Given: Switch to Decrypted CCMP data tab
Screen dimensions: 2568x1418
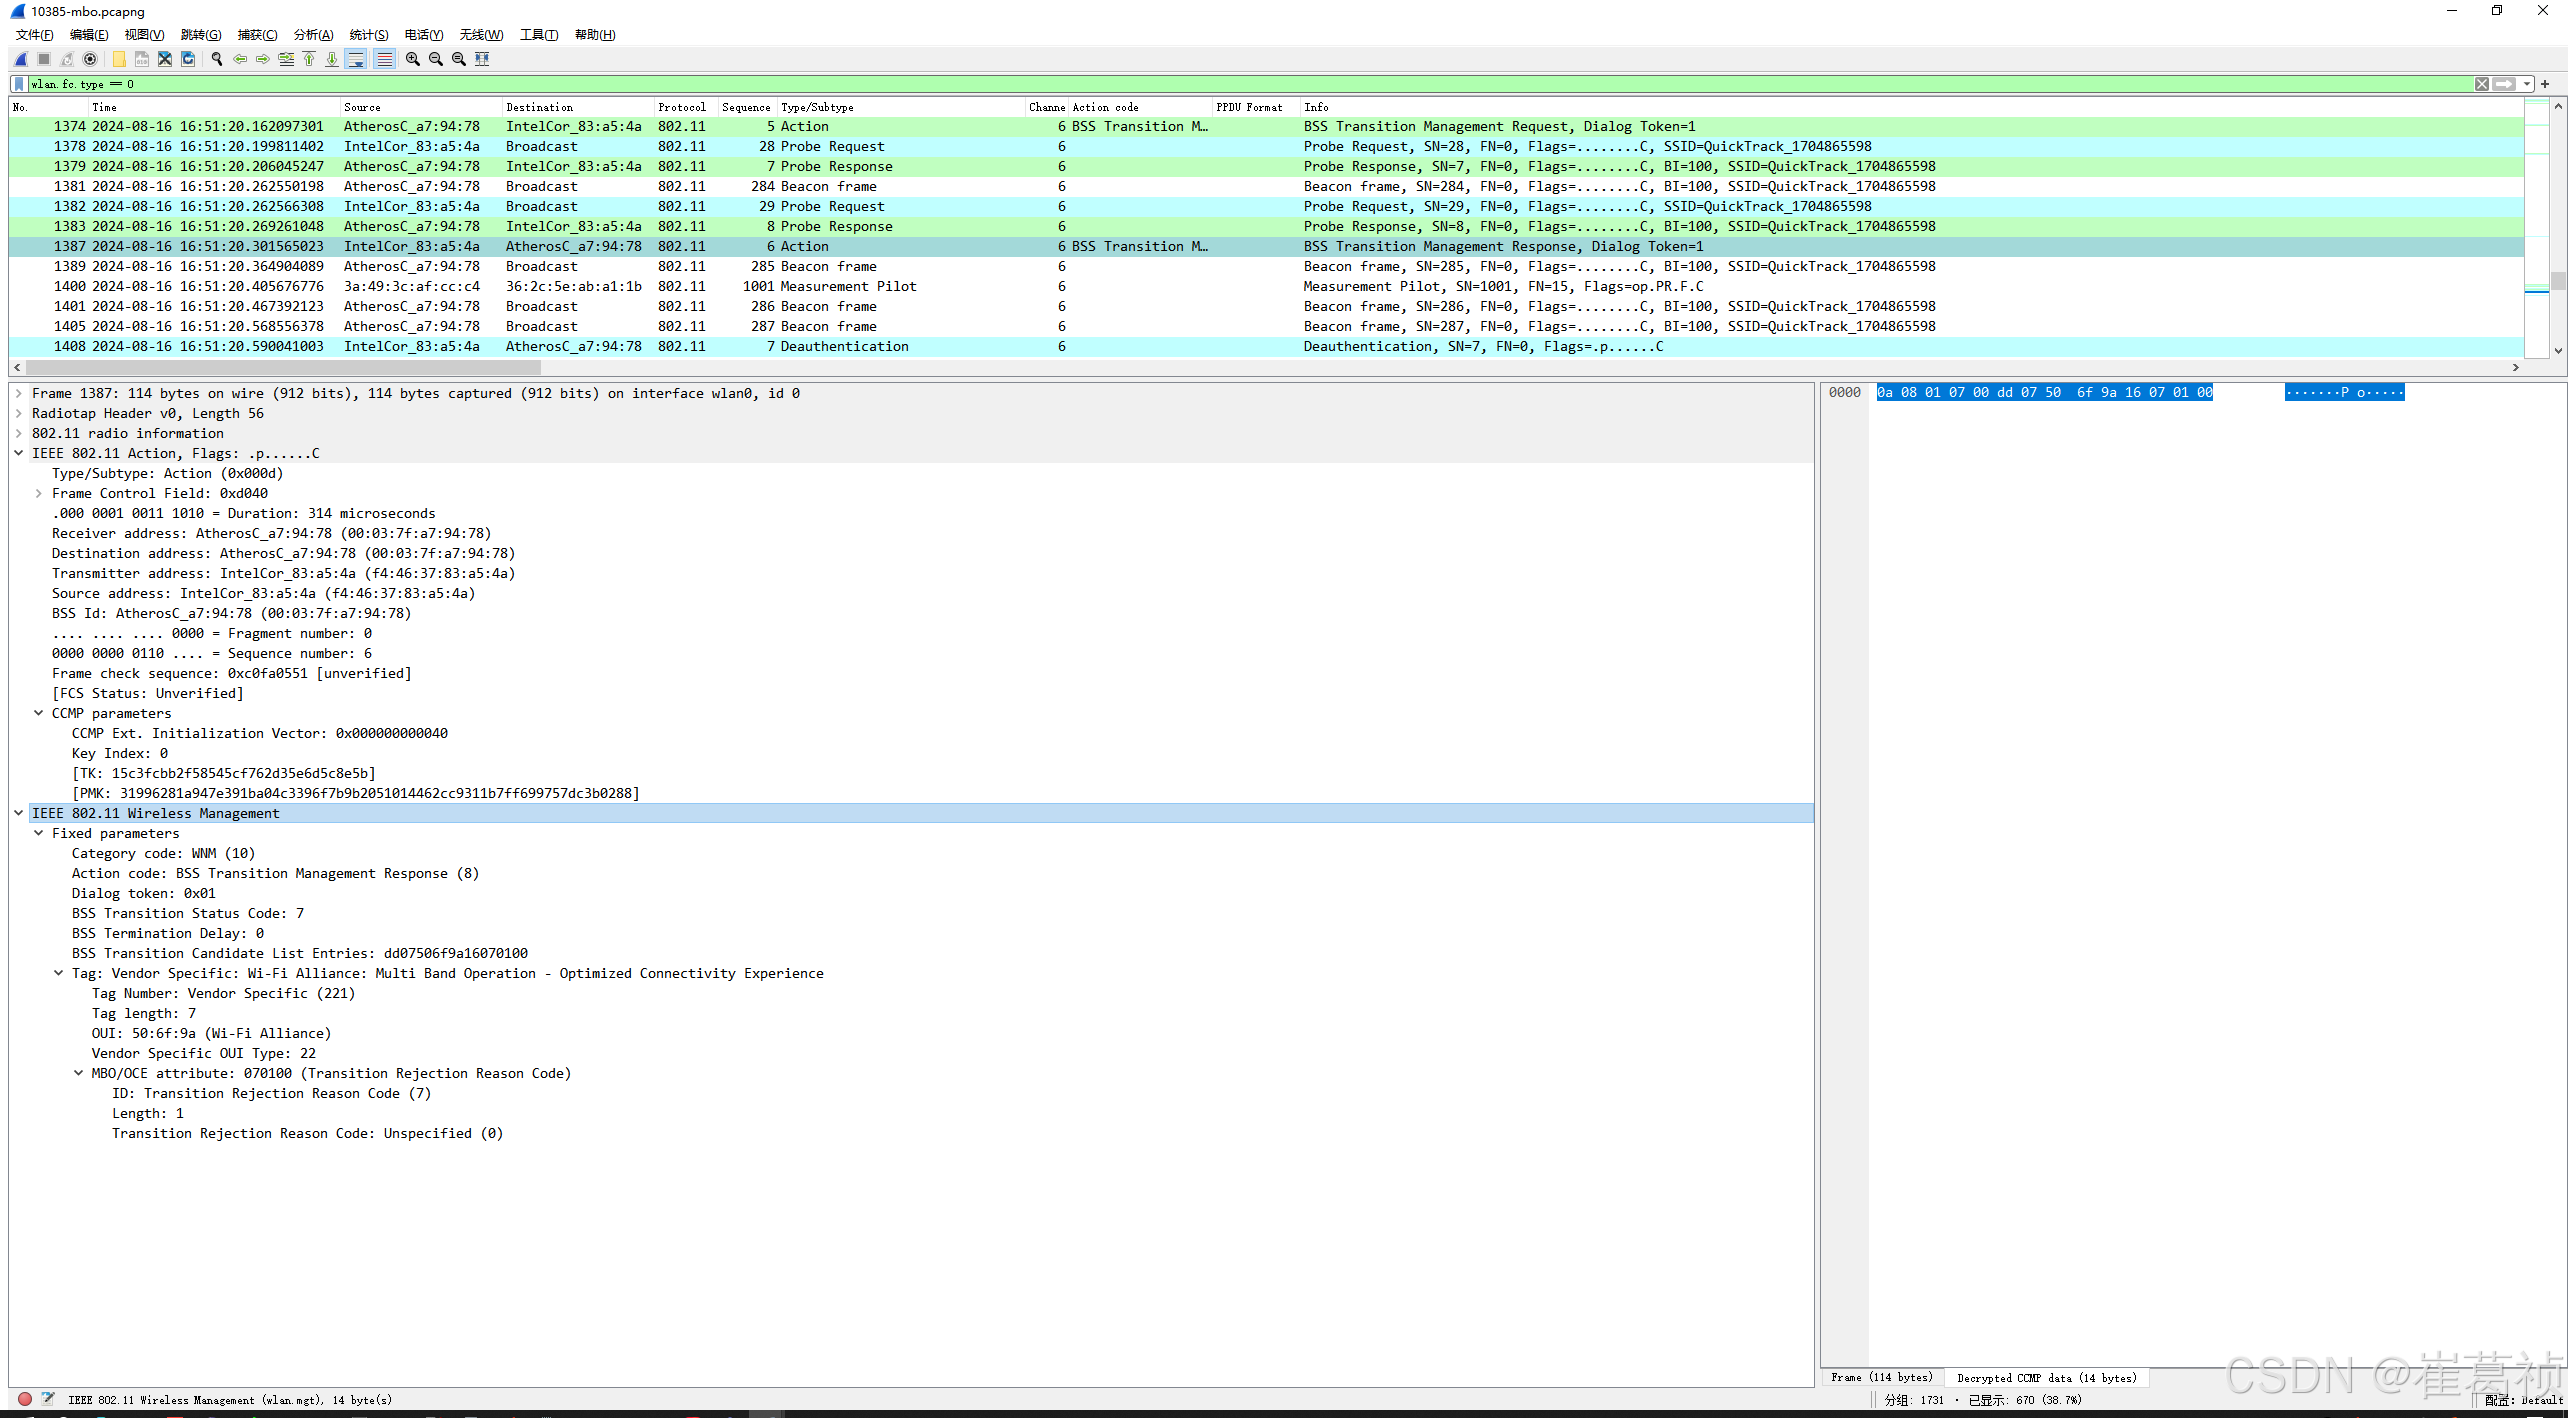Looking at the screenshot, I should (2046, 1378).
